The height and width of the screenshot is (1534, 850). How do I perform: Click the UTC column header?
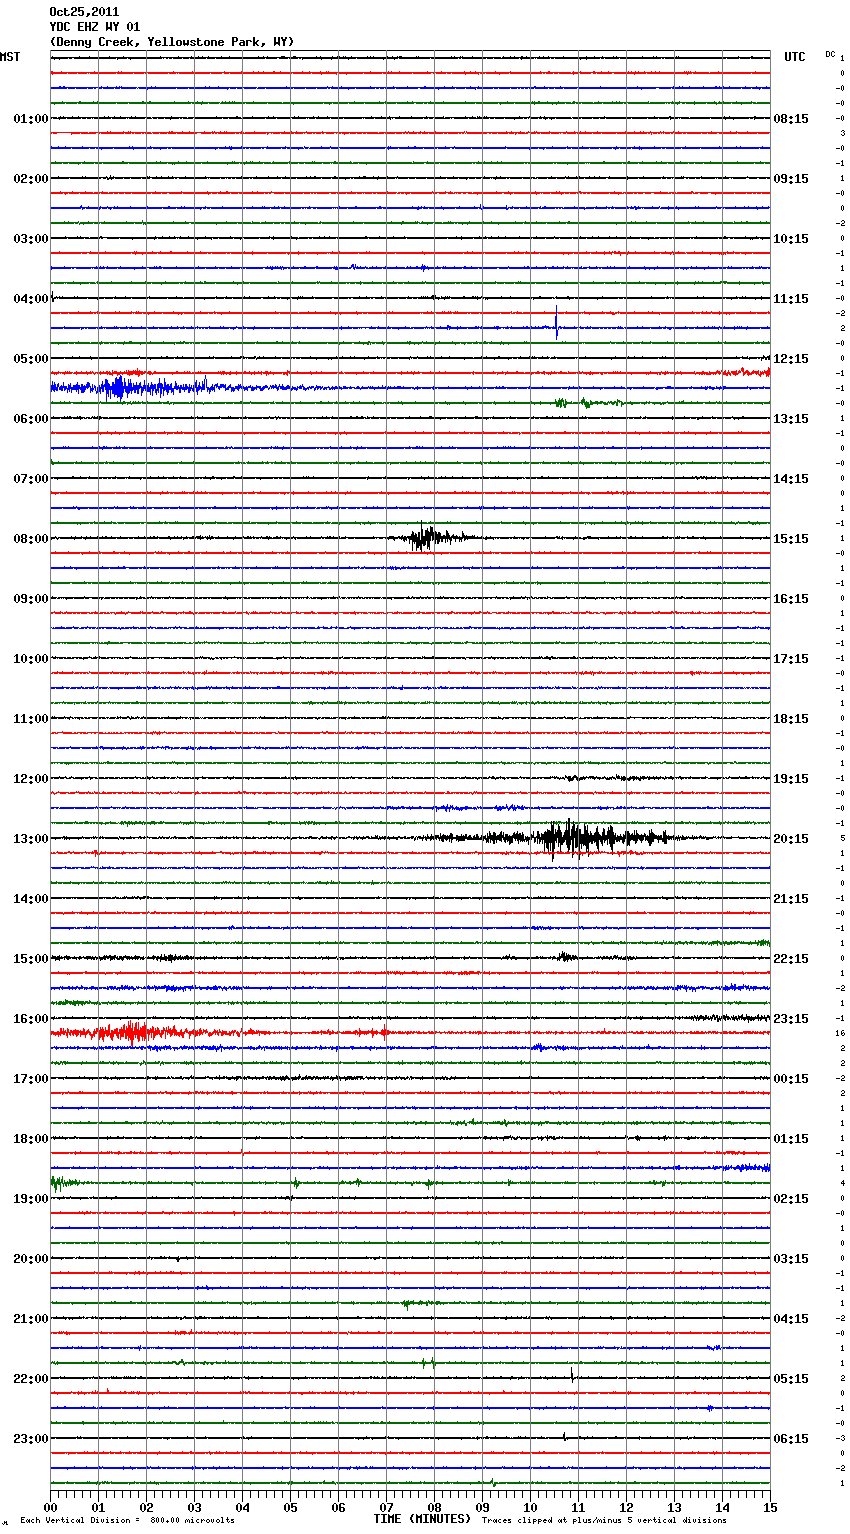pyautogui.click(x=795, y=57)
